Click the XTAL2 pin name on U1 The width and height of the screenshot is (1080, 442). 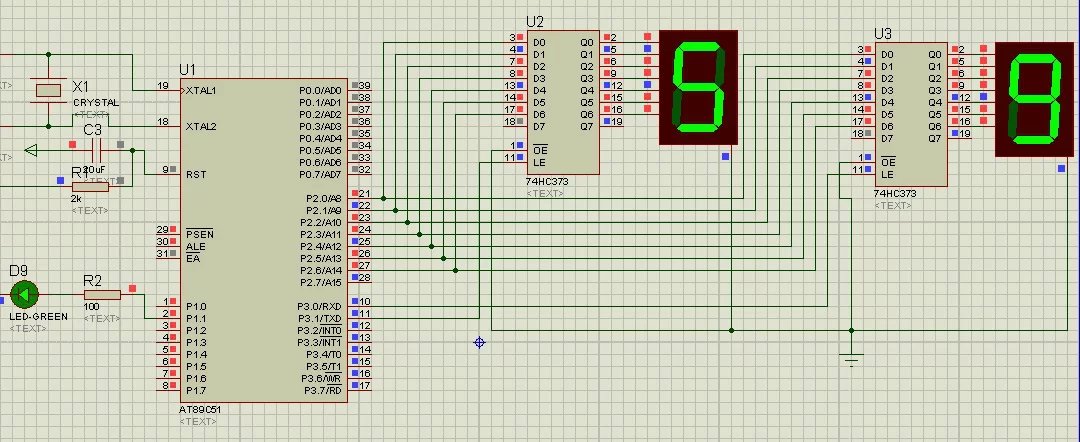click(201, 126)
